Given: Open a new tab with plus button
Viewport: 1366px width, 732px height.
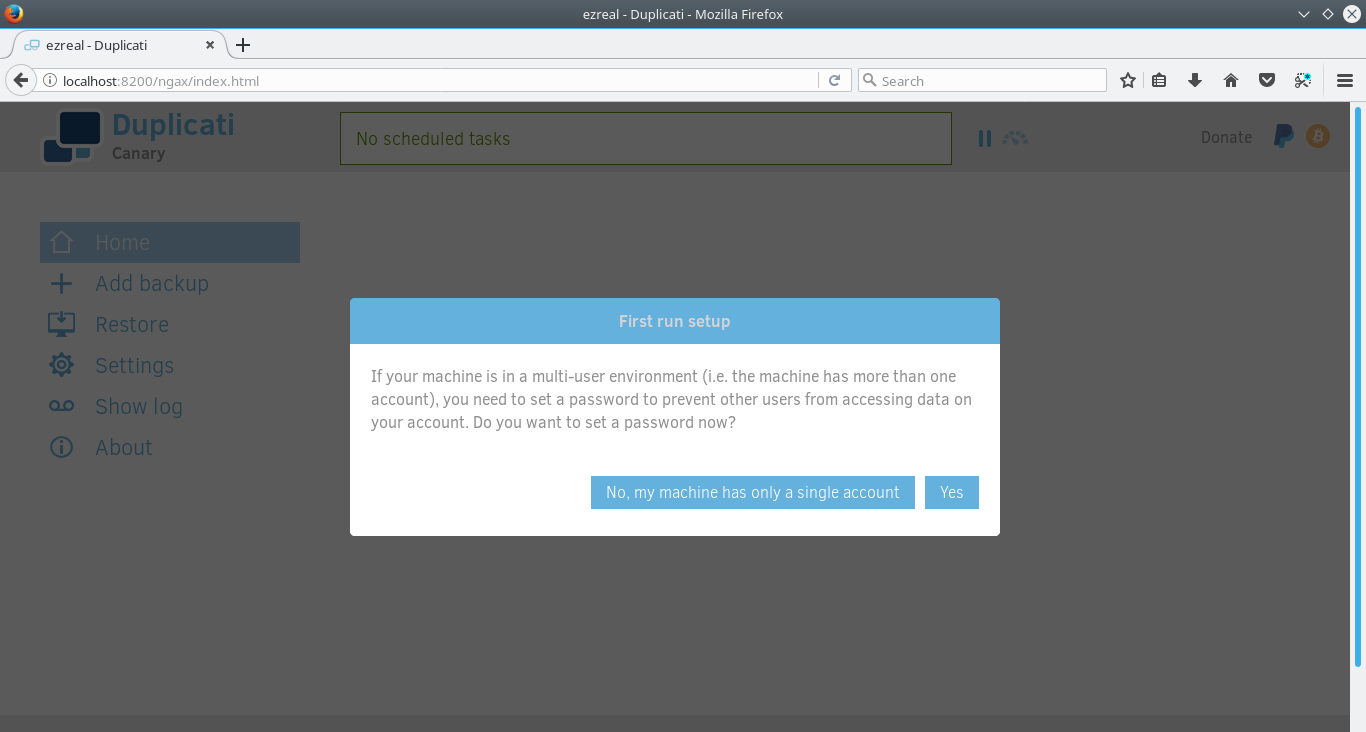Looking at the screenshot, I should (242, 45).
